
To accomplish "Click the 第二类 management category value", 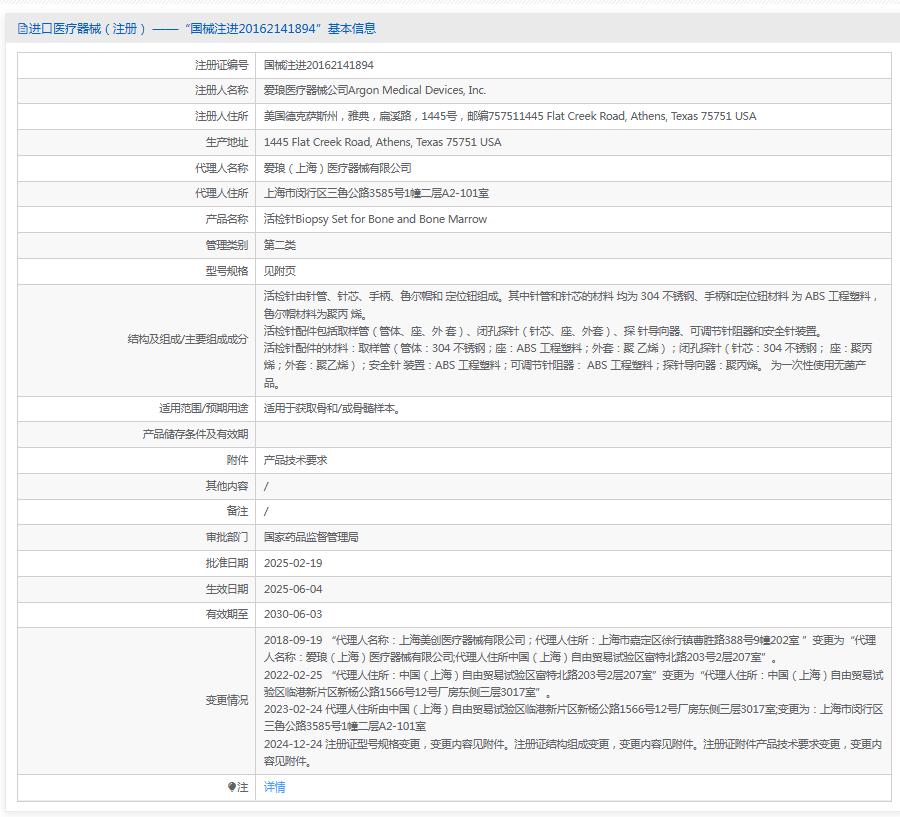I will (x=280, y=245).
